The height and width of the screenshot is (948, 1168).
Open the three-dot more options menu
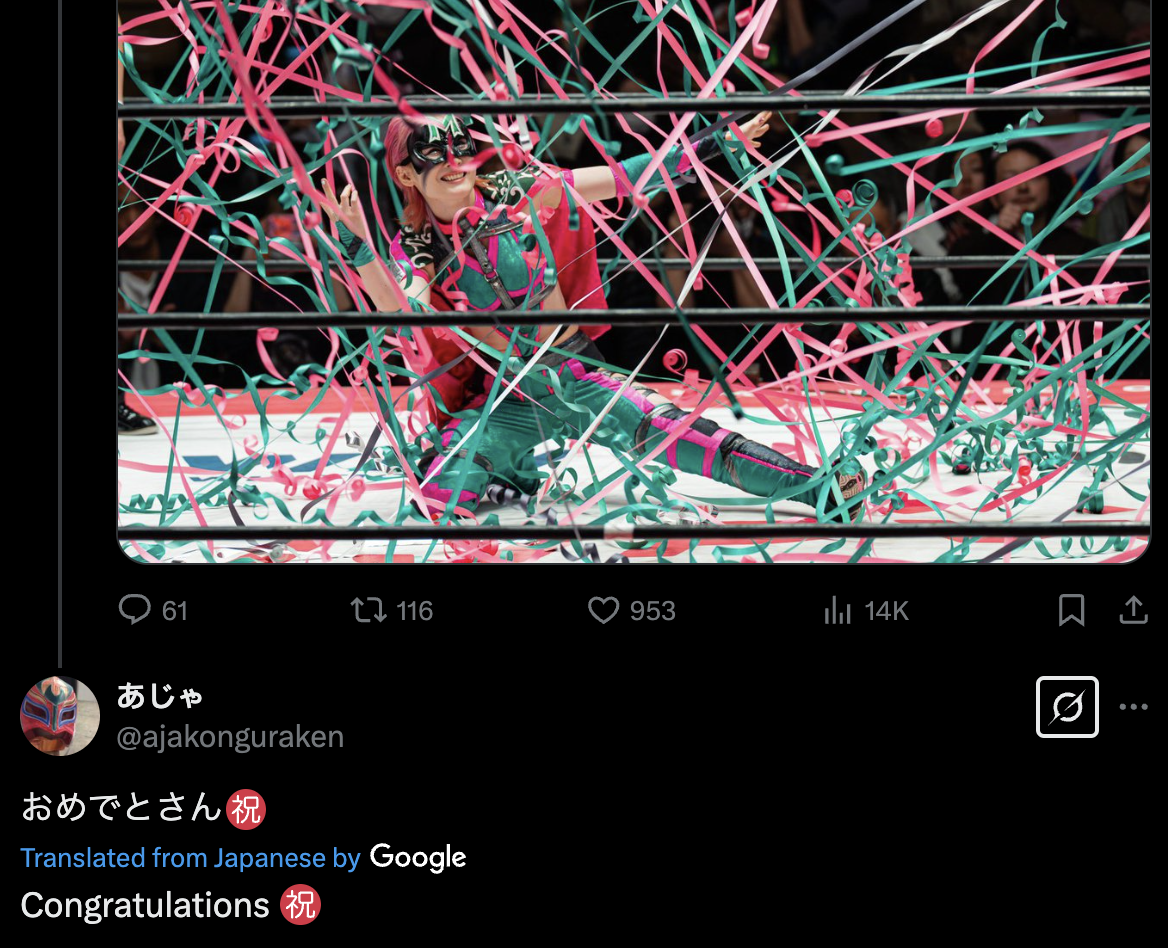[1133, 707]
